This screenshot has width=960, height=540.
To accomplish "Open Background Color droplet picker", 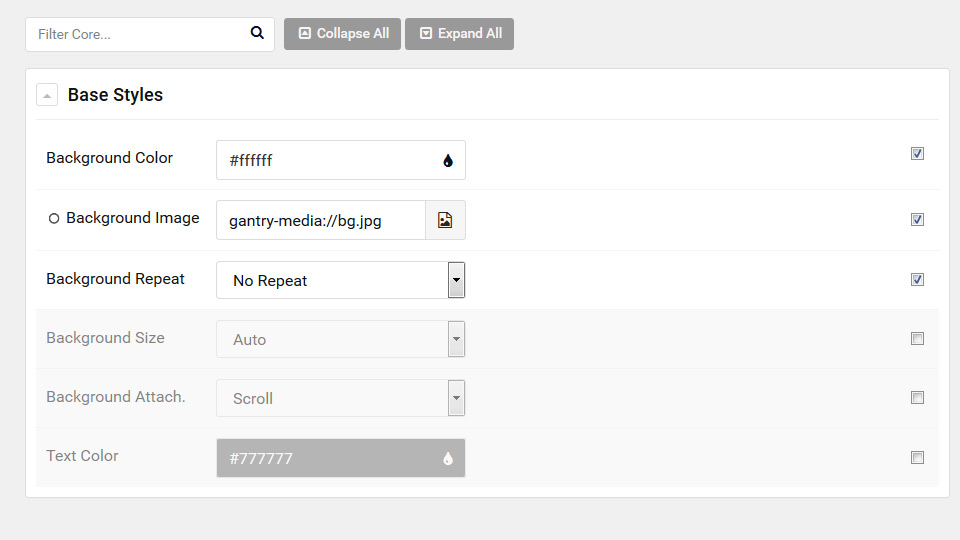I will pyautogui.click(x=448, y=160).
